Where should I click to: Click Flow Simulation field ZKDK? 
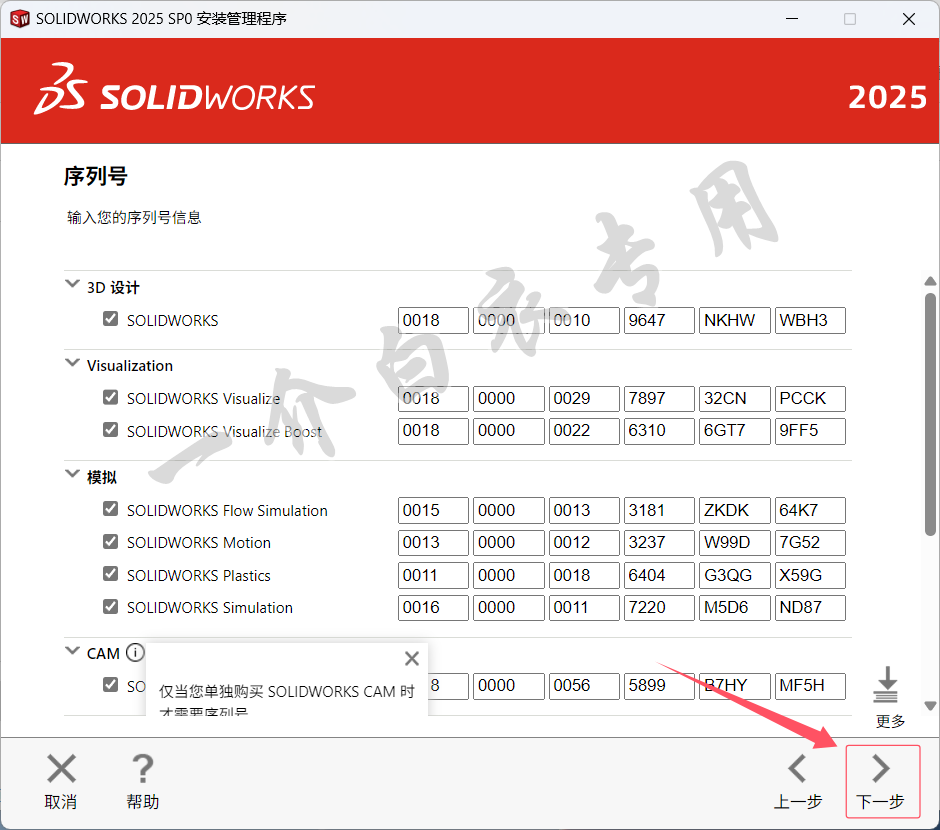pyautogui.click(x=735, y=511)
